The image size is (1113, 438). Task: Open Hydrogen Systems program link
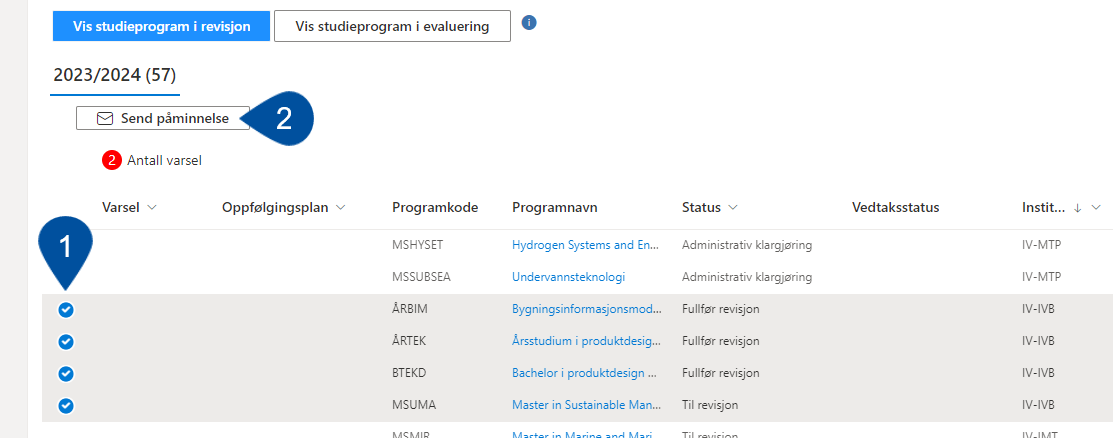[586, 246]
